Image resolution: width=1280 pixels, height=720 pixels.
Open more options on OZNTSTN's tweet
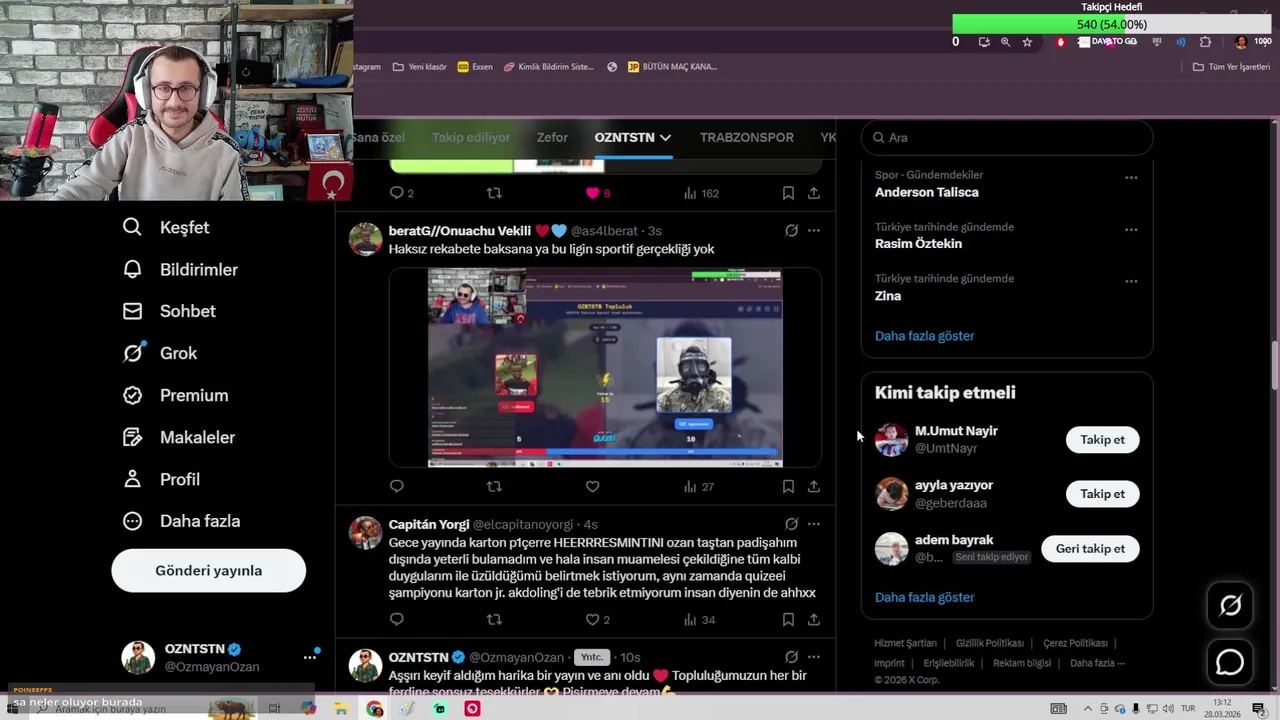(814, 657)
